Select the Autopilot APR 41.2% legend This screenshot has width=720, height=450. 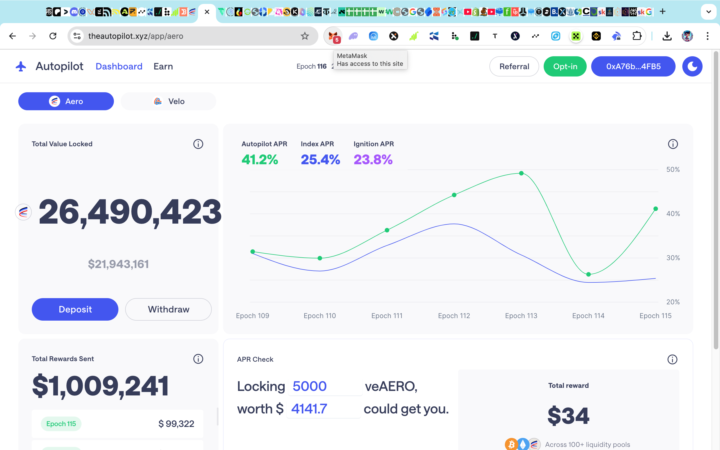264,153
